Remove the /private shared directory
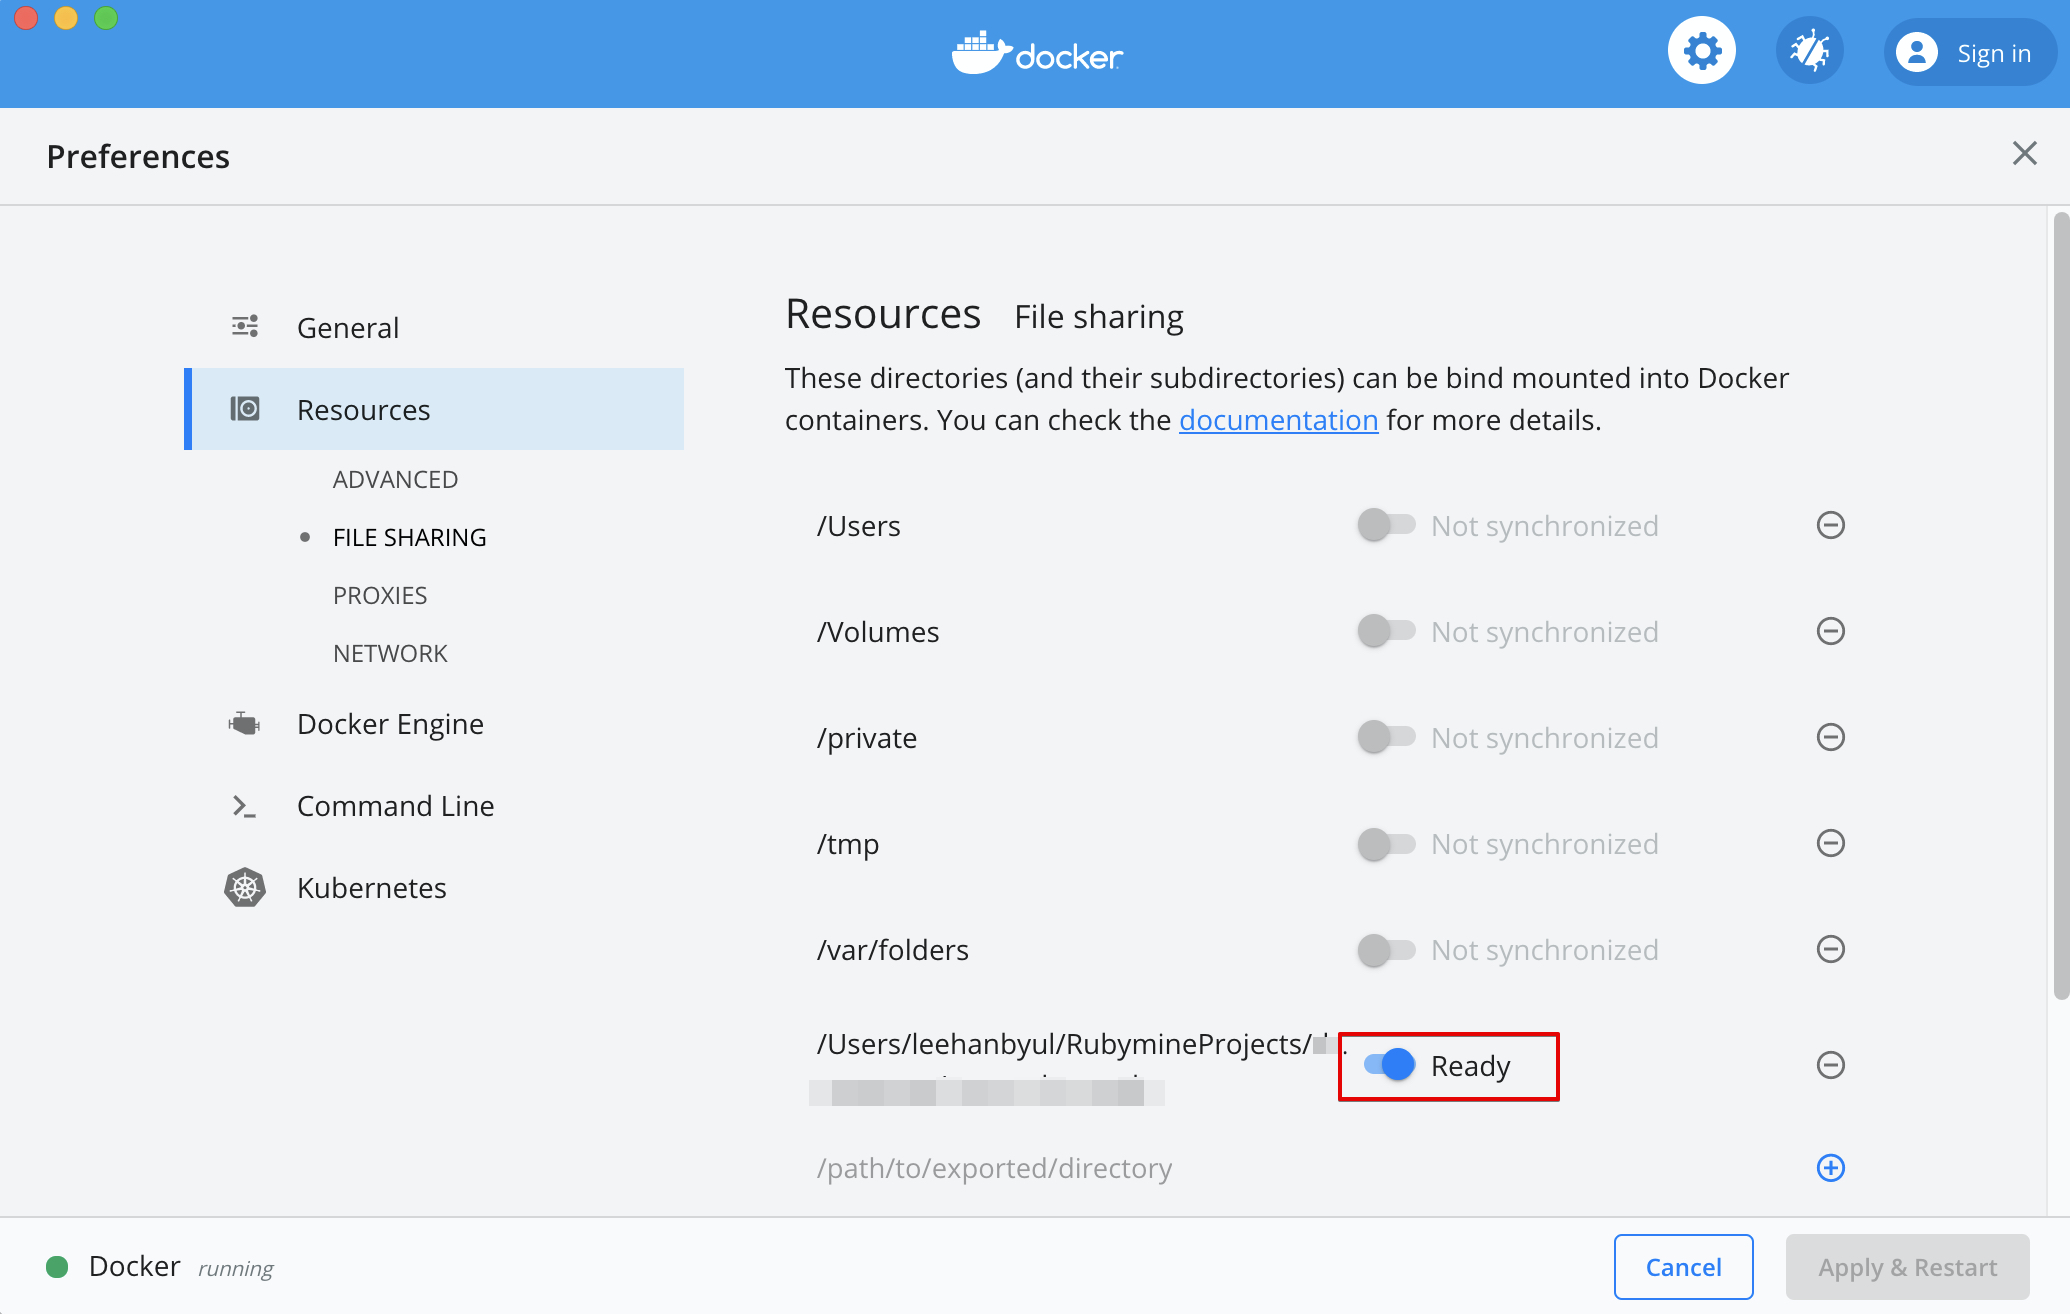Image resolution: width=2070 pixels, height=1314 pixels. tap(1830, 737)
